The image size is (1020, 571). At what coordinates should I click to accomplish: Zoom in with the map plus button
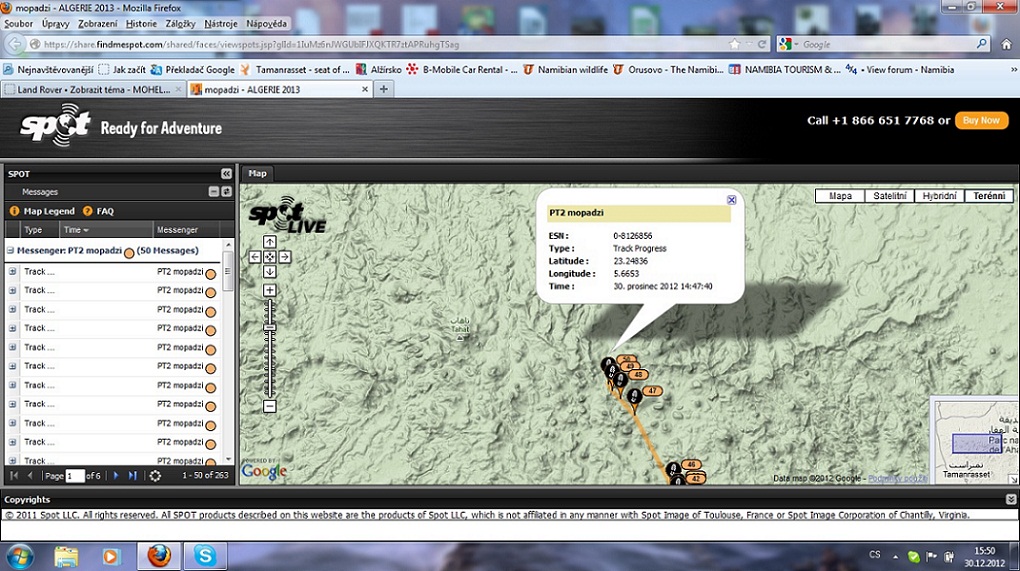(269, 290)
